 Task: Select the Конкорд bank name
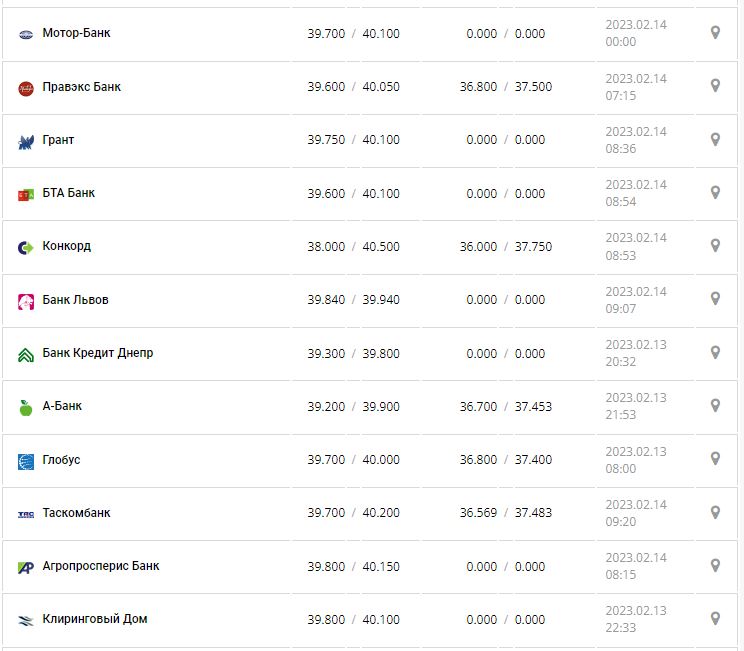click(66, 246)
